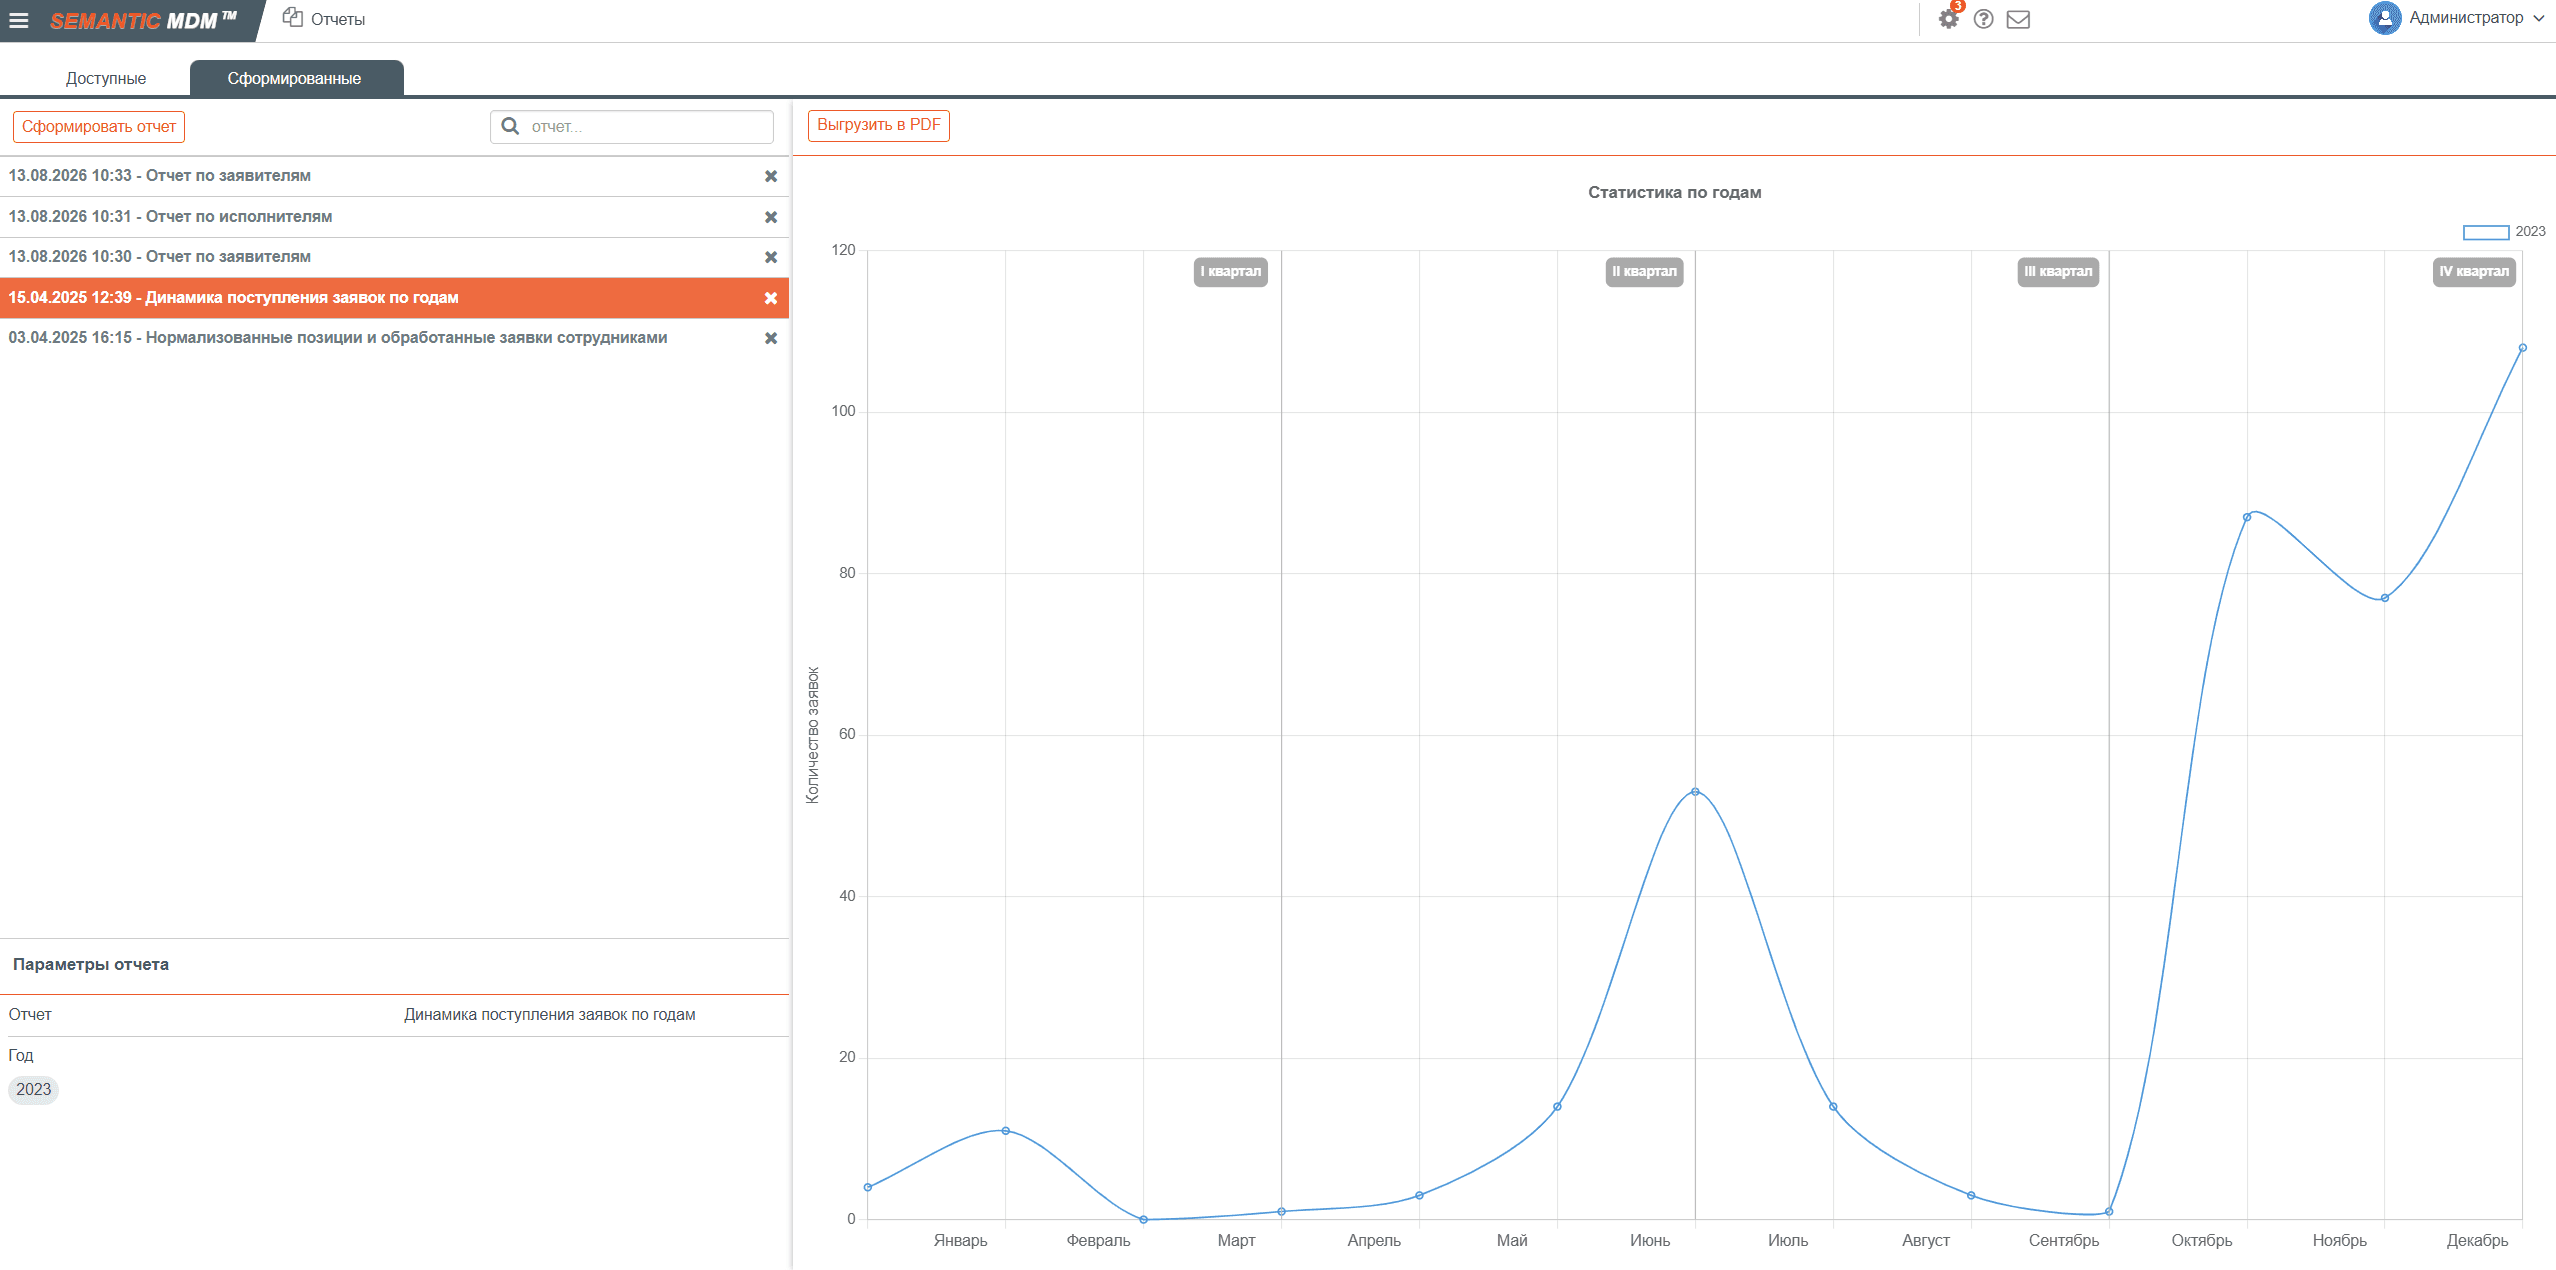Click the Статистика по годам chart title
The width and height of the screenshot is (2556, 1270).
tap(1675, 192)
